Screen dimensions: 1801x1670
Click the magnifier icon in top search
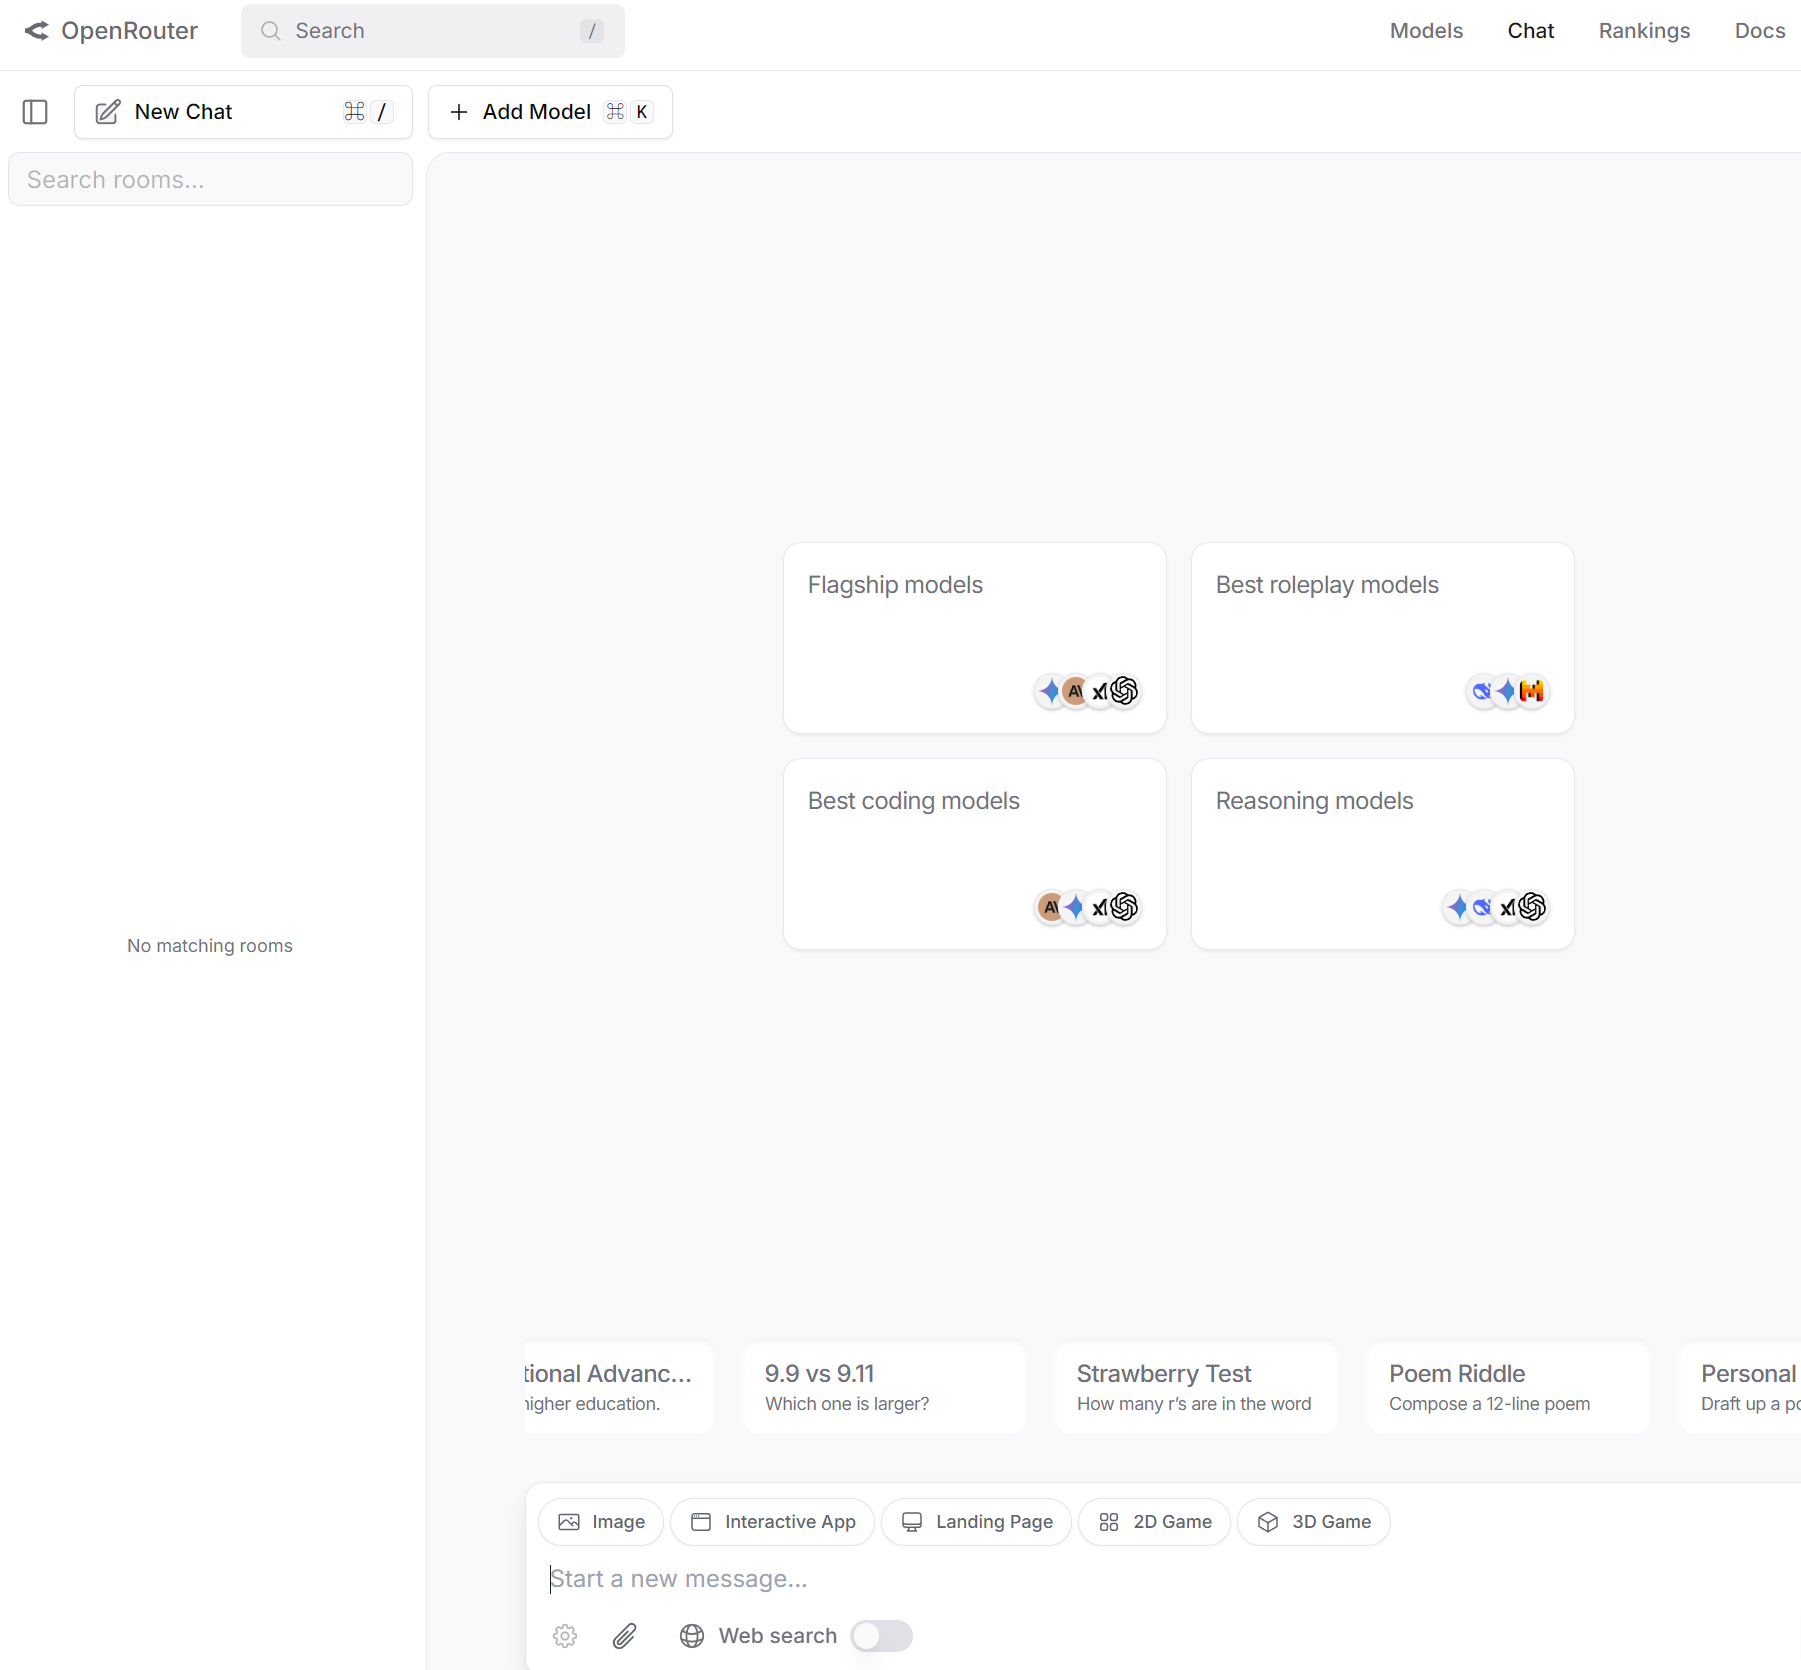click(x=271, y=31)
